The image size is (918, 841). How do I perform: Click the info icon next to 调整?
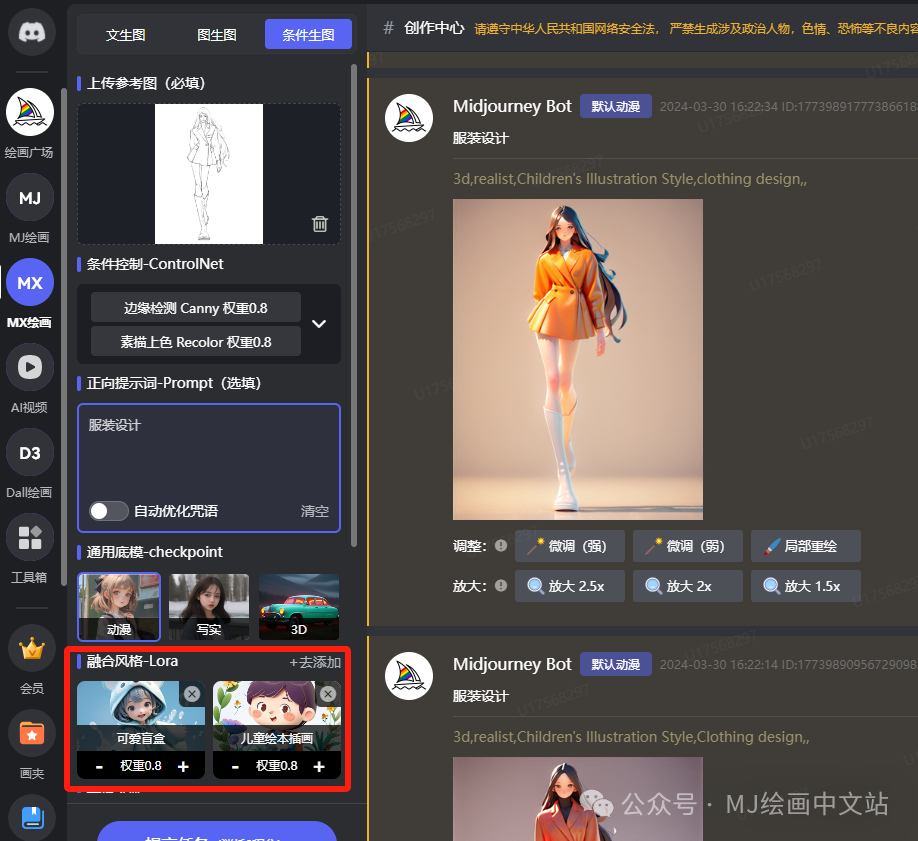[503, 545]
